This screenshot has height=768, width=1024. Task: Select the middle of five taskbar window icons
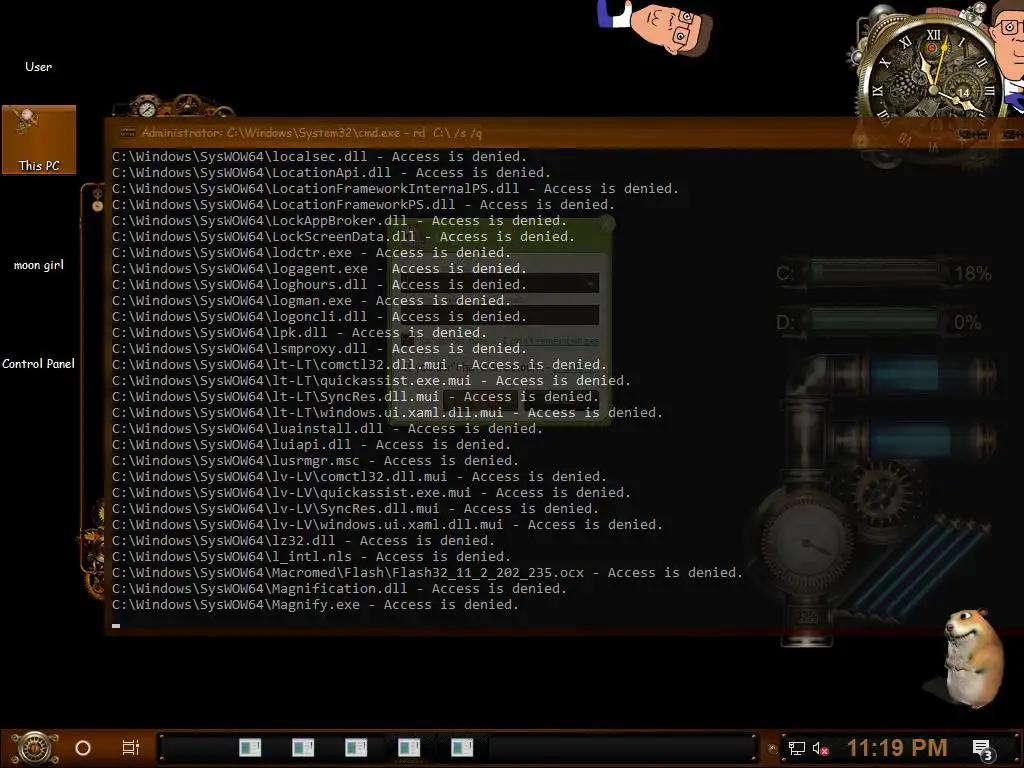tap(356, 747)
